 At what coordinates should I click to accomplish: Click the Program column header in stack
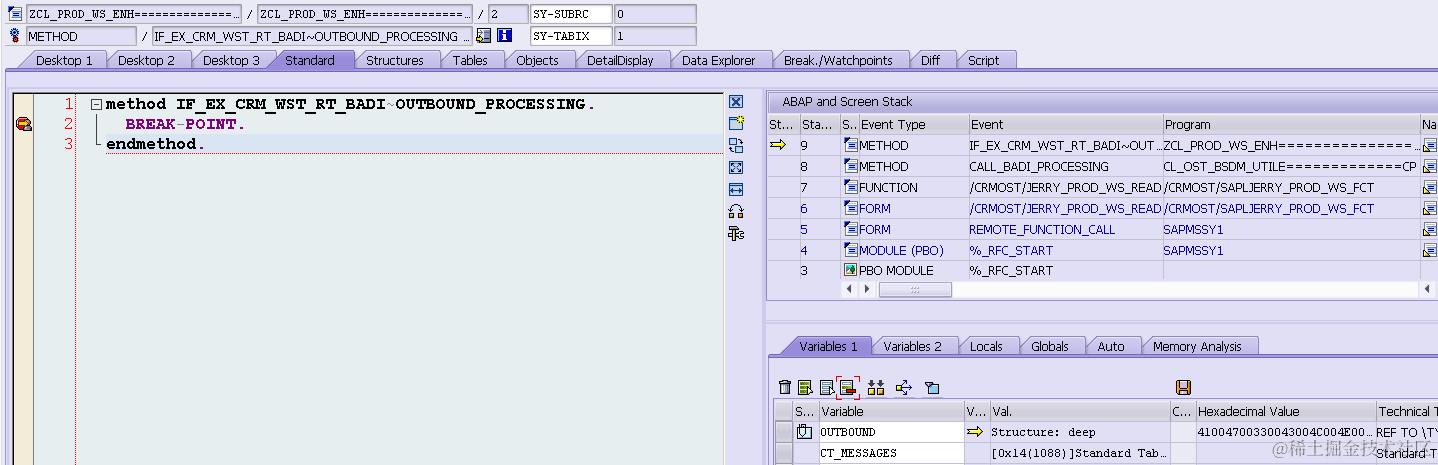1291,125
